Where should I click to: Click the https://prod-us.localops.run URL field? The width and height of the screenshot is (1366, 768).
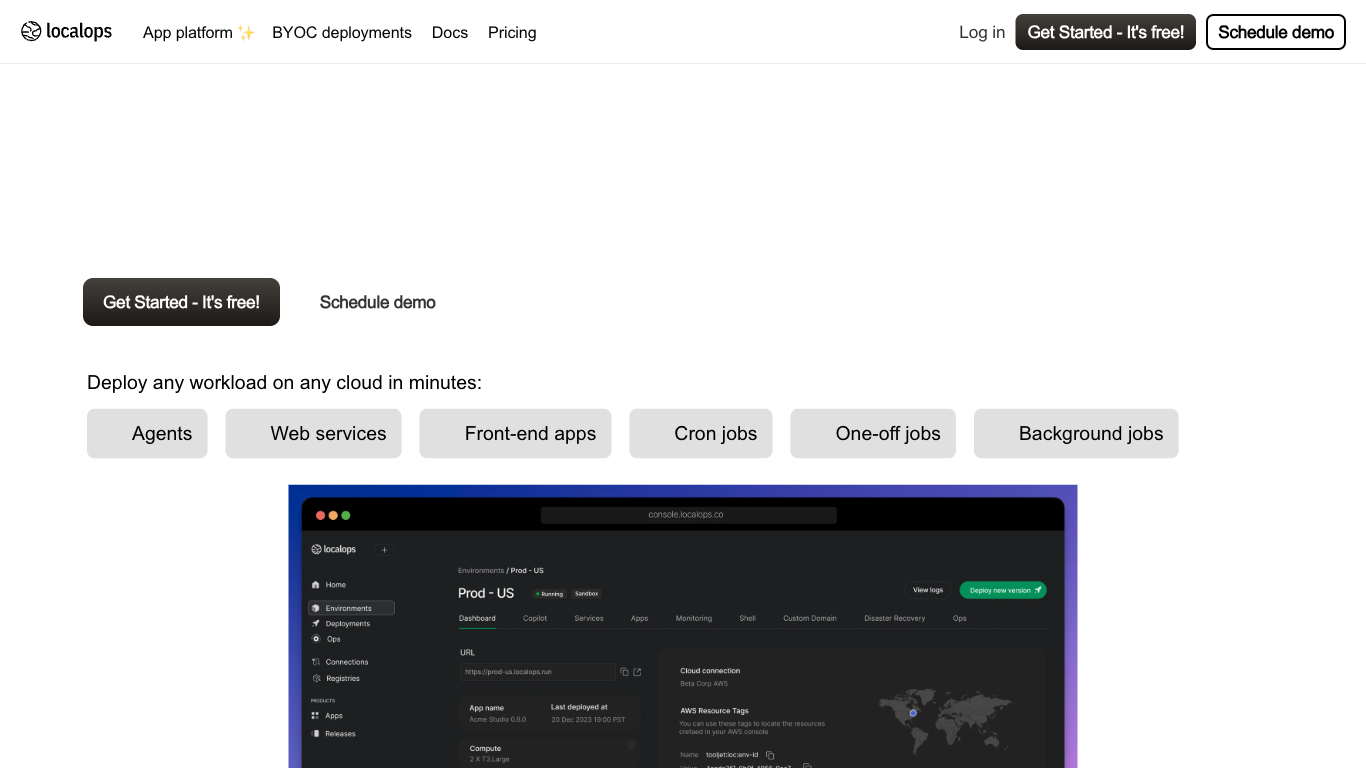pos(538,672)
